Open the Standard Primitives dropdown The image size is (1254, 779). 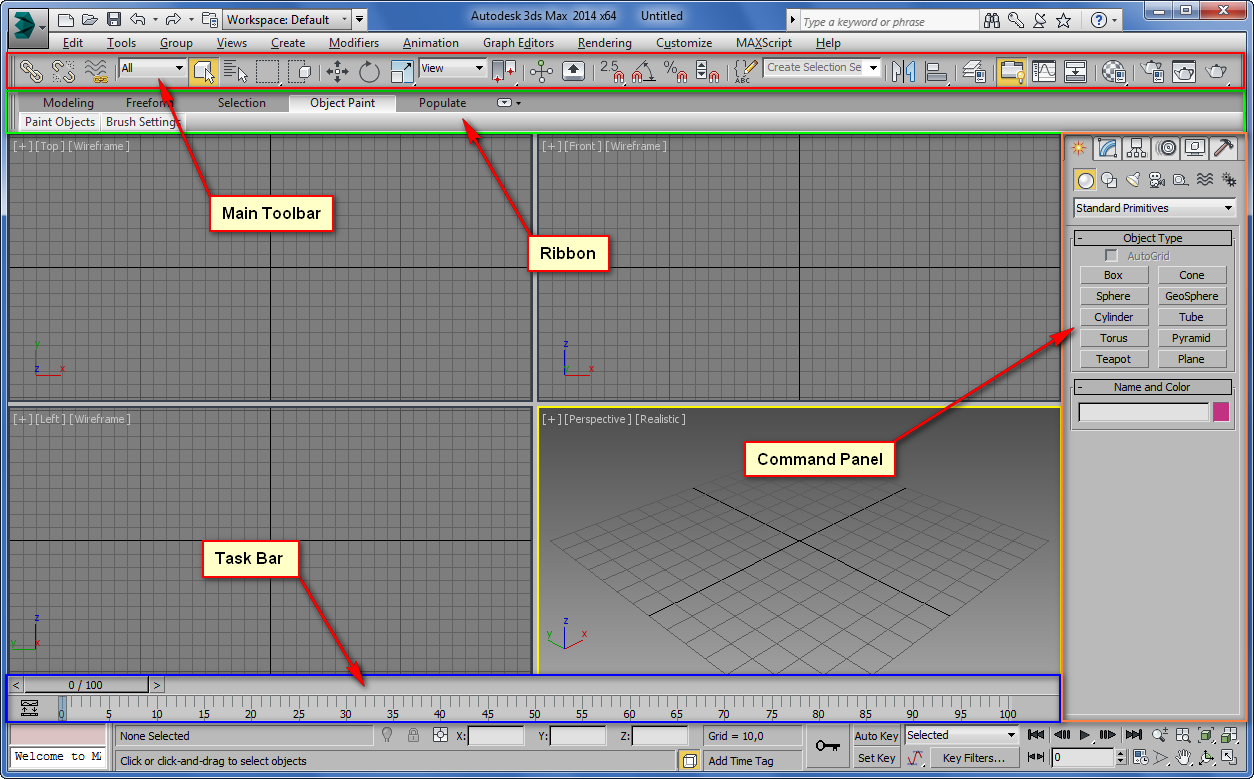[1155, 208]
